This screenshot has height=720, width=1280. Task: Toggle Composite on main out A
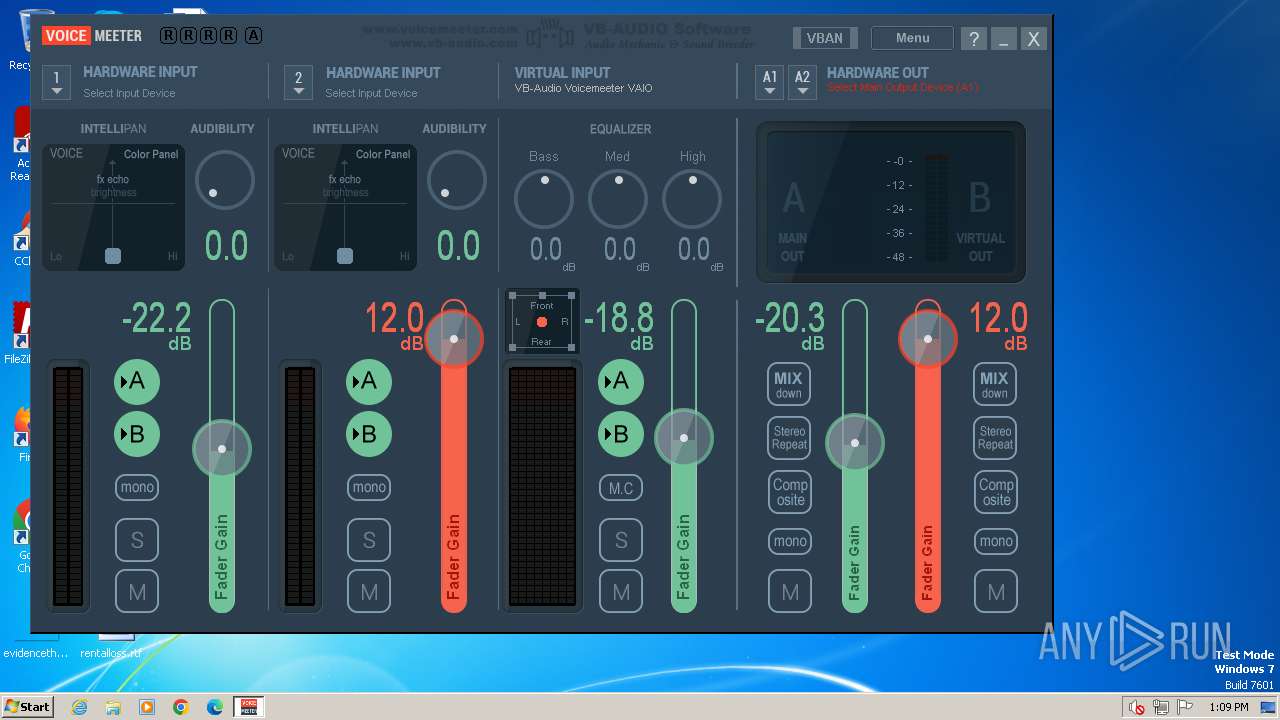(x=789, y=492)
